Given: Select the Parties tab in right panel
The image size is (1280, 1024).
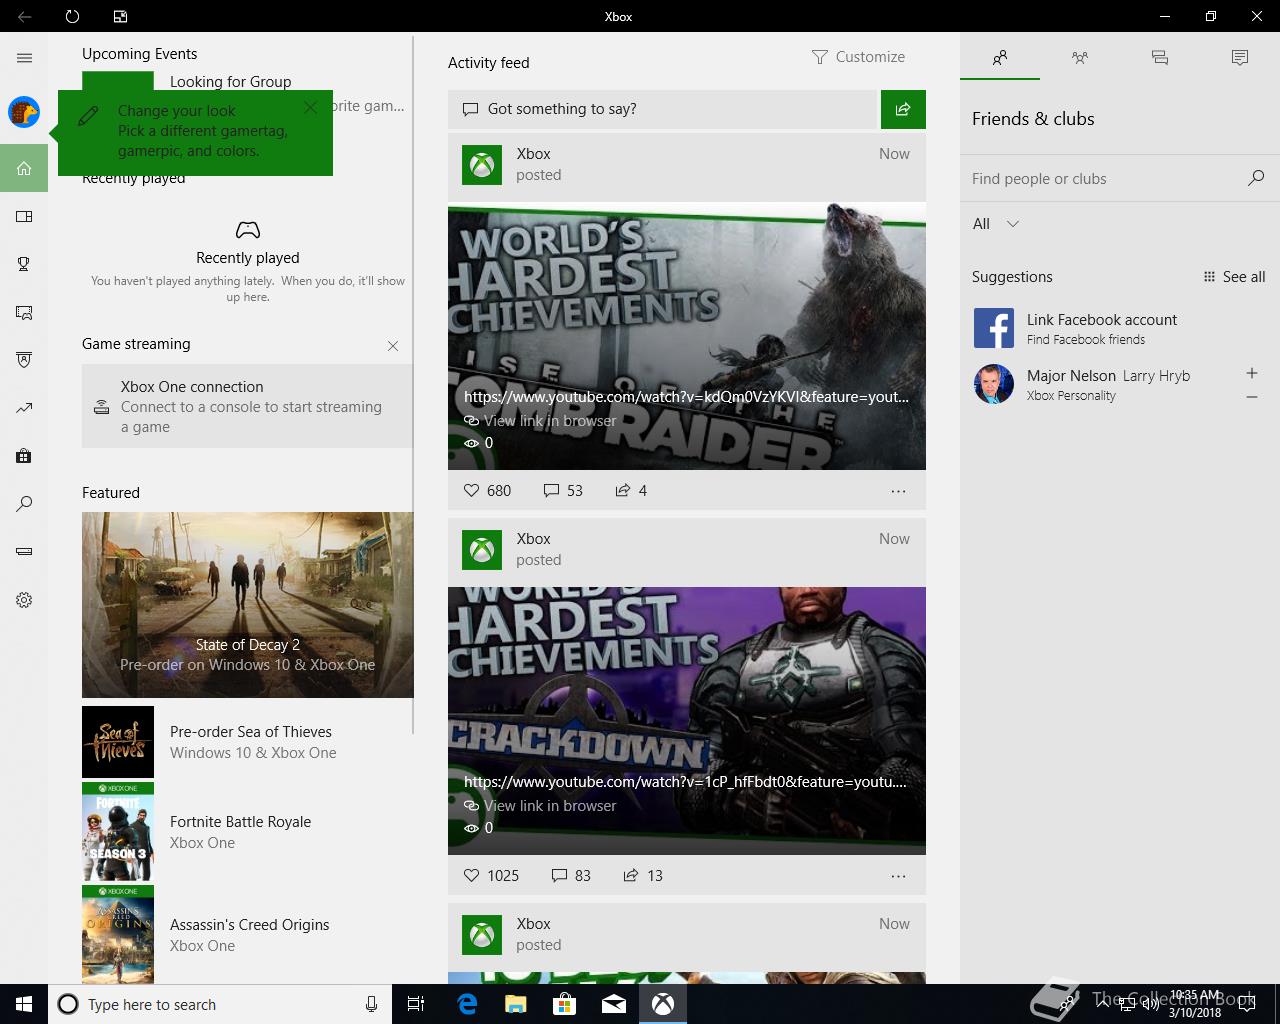Looking at the screenshot, I should point(1080,58).
